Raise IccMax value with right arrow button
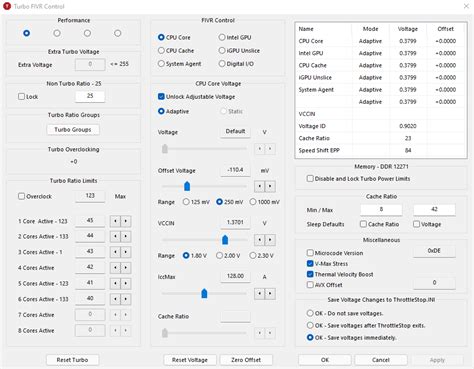Screen dimensions: 474x369 tap(270, 294)
